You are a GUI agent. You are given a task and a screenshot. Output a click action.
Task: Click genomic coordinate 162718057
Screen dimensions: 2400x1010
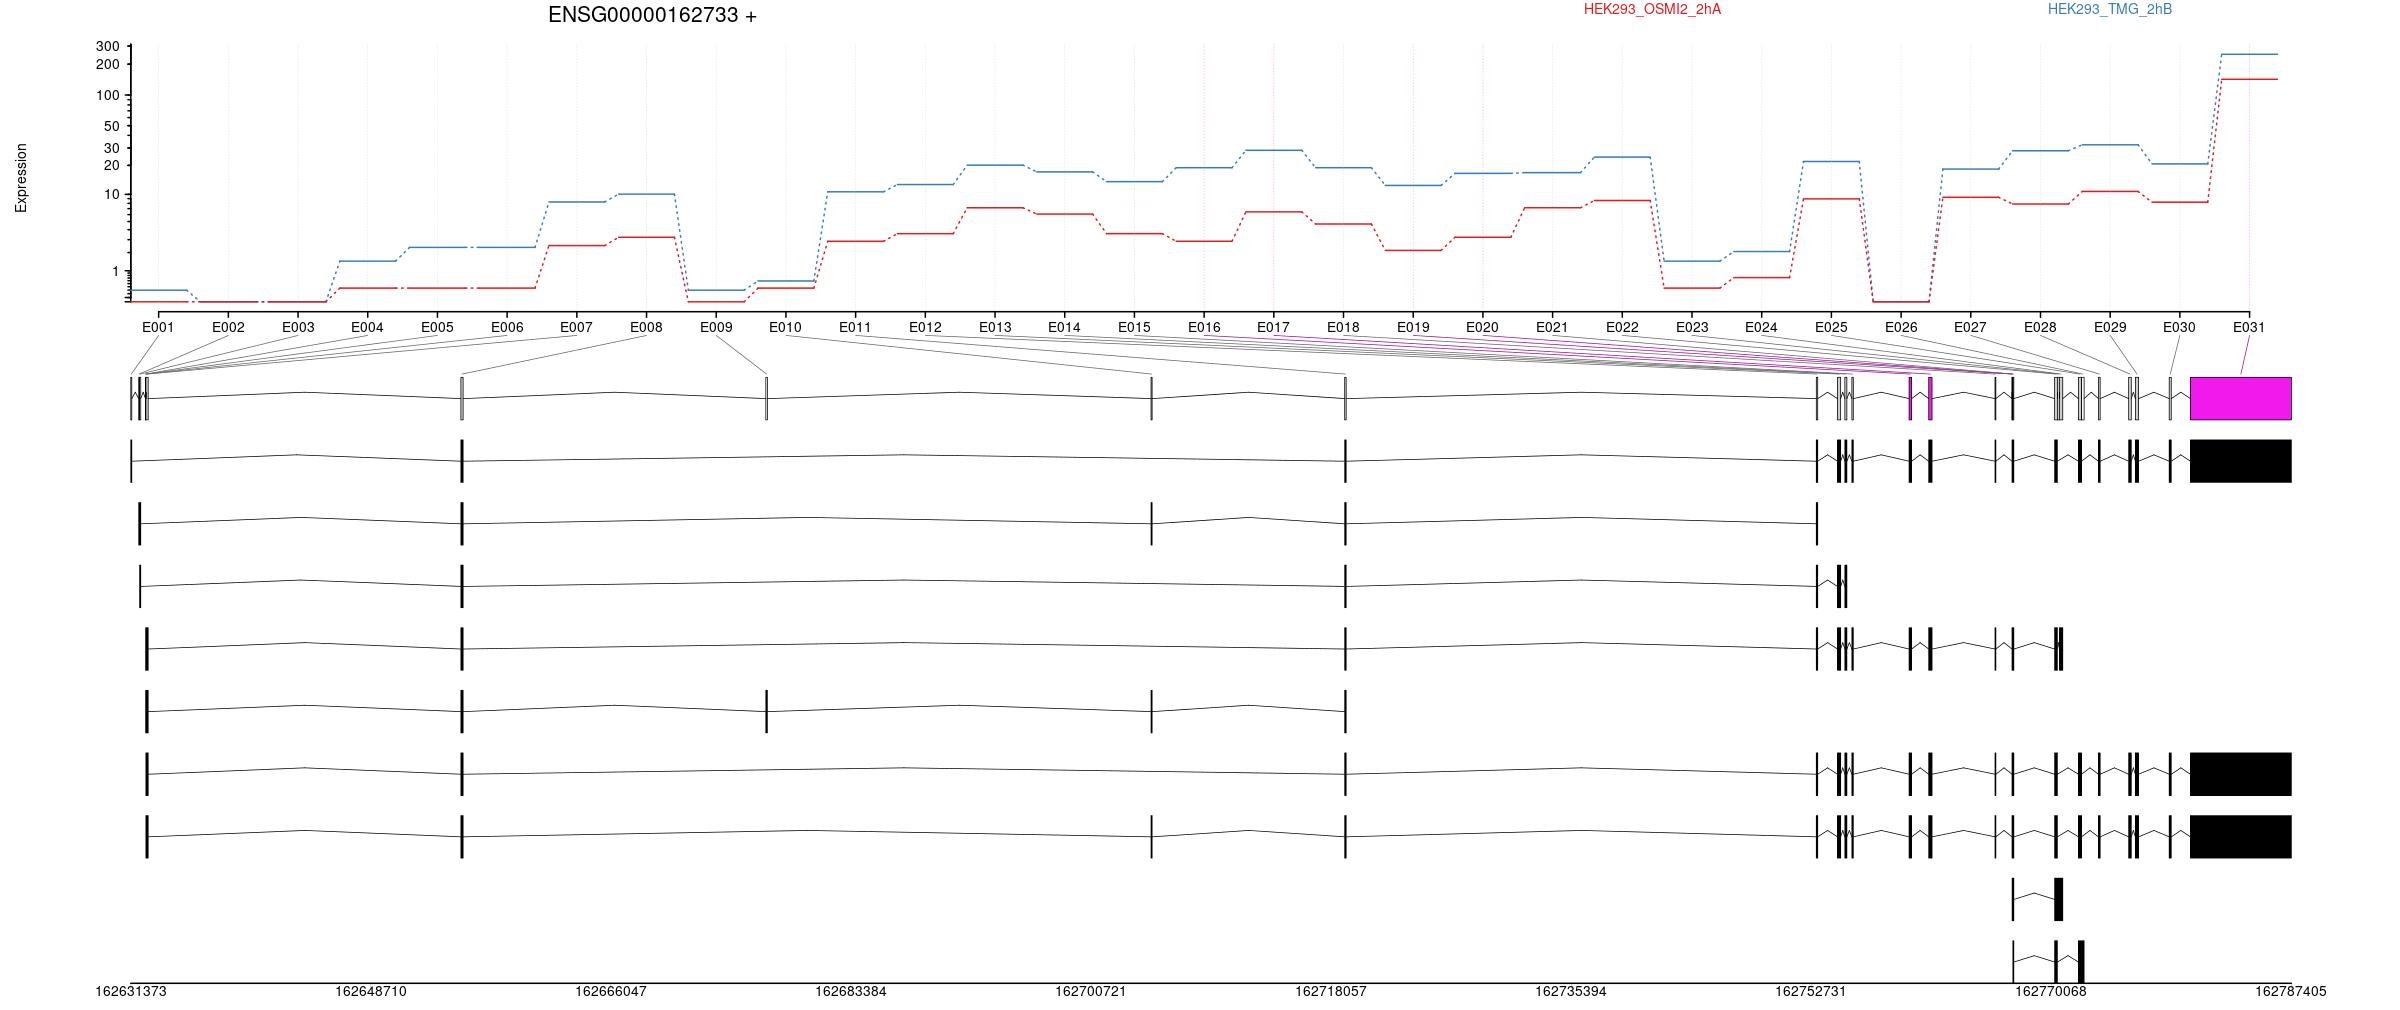[x=1331, y=992]
